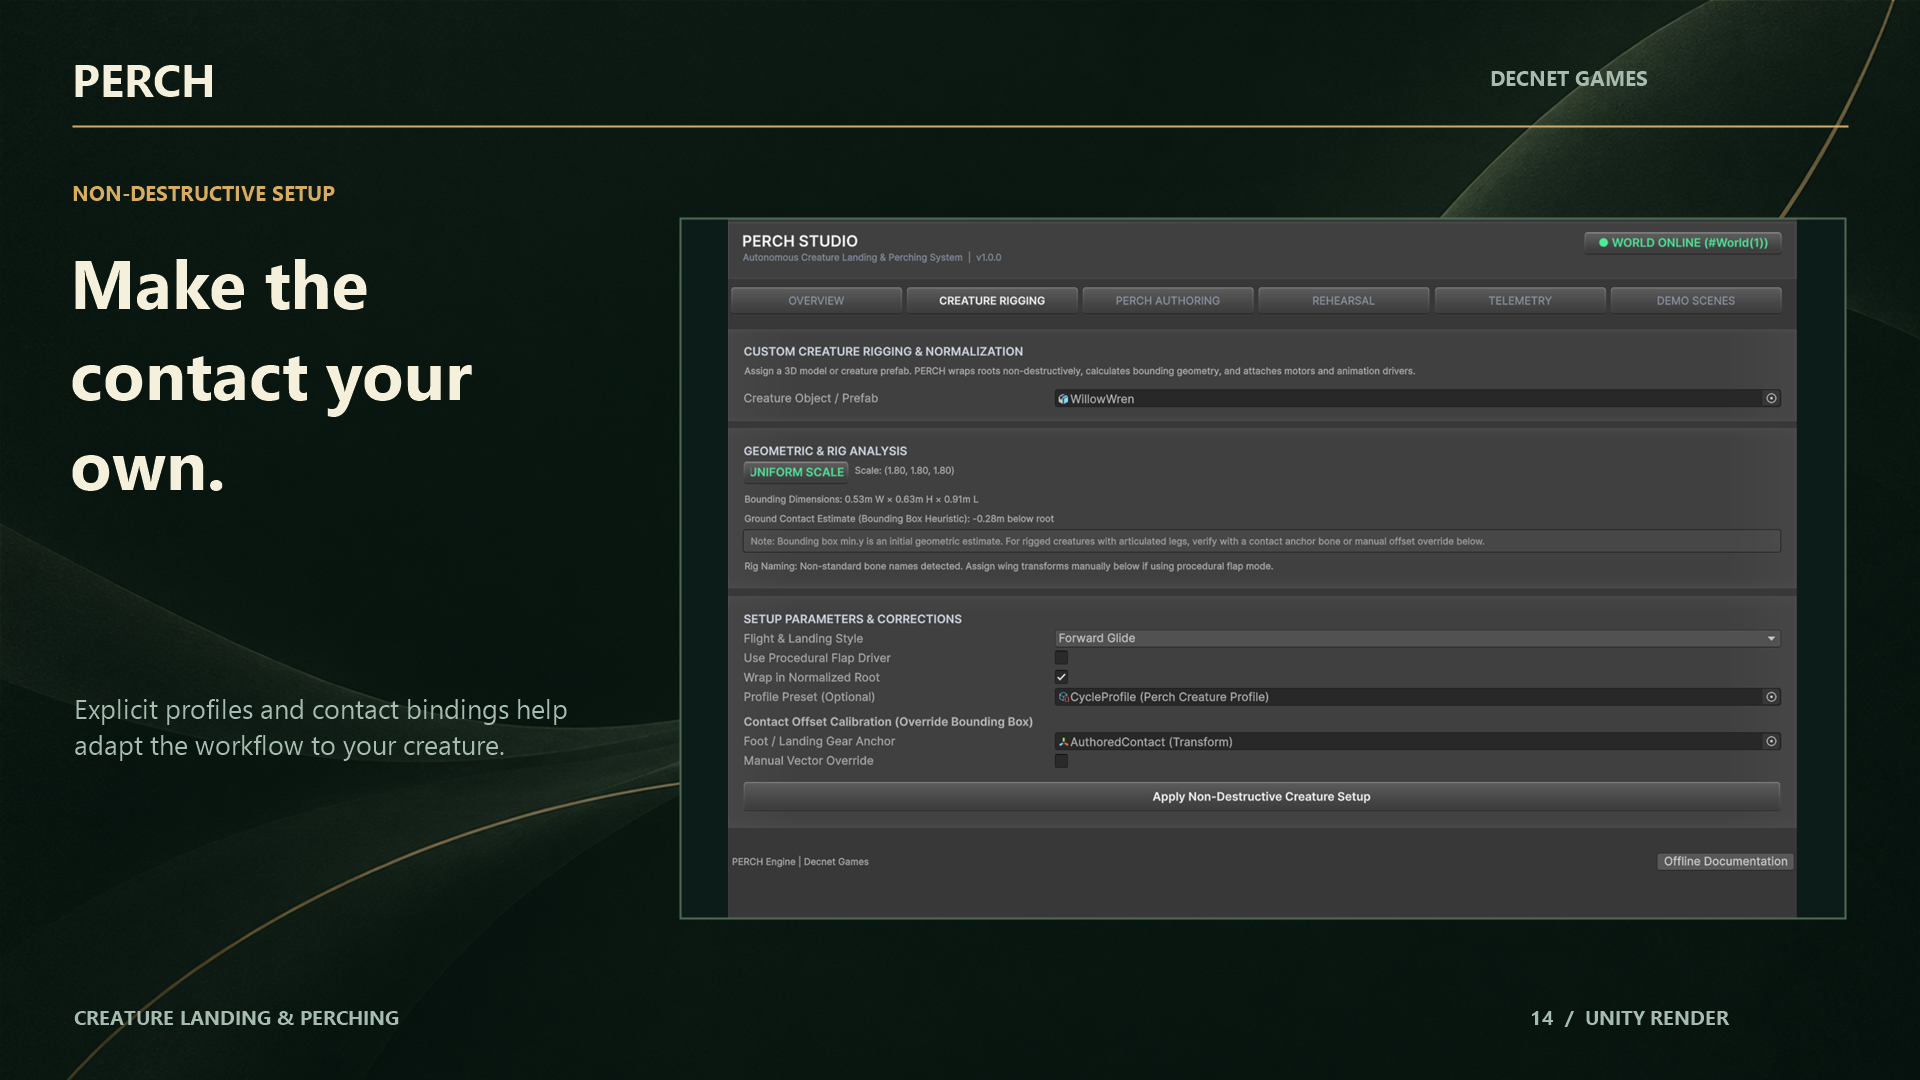1920x1080 pixels.
Task: Click the World Online (#World(1)) button
Action: click(1682, 243)
